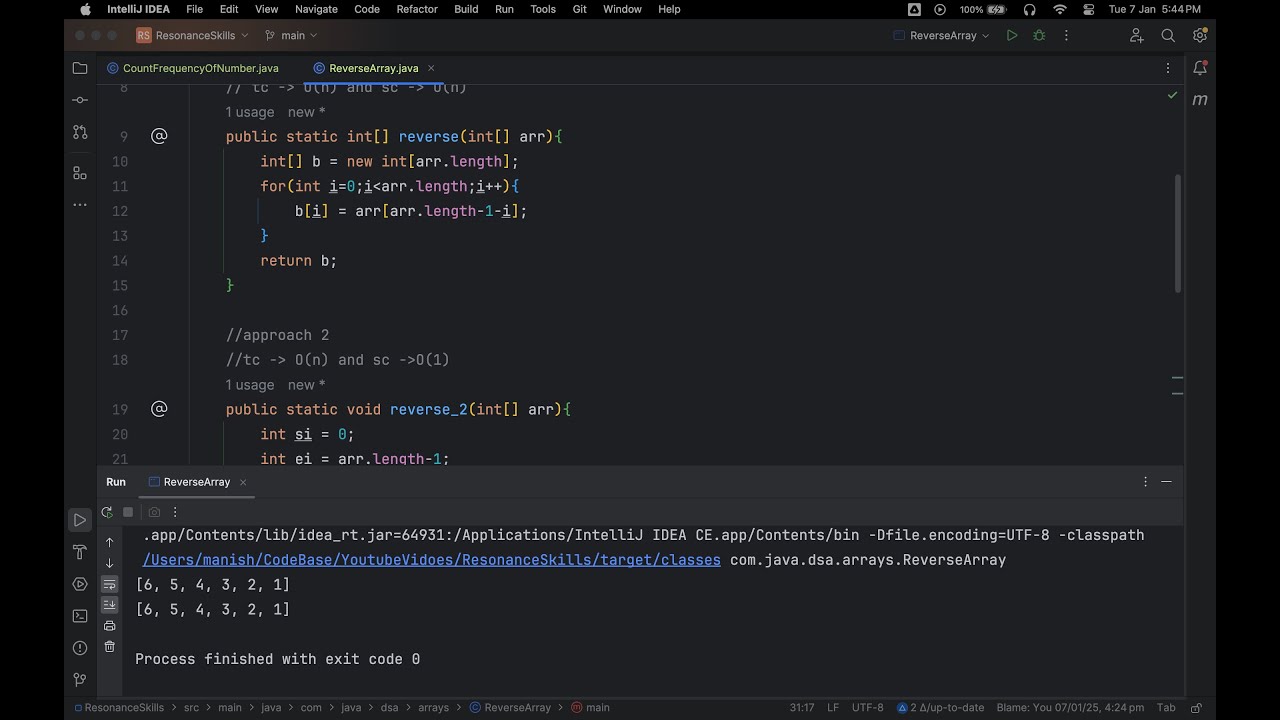This screenshot has height=720, width=1280.
Task: Open Run panel toolbar more options
Action: pyautogui.click(x=175, y=512)
